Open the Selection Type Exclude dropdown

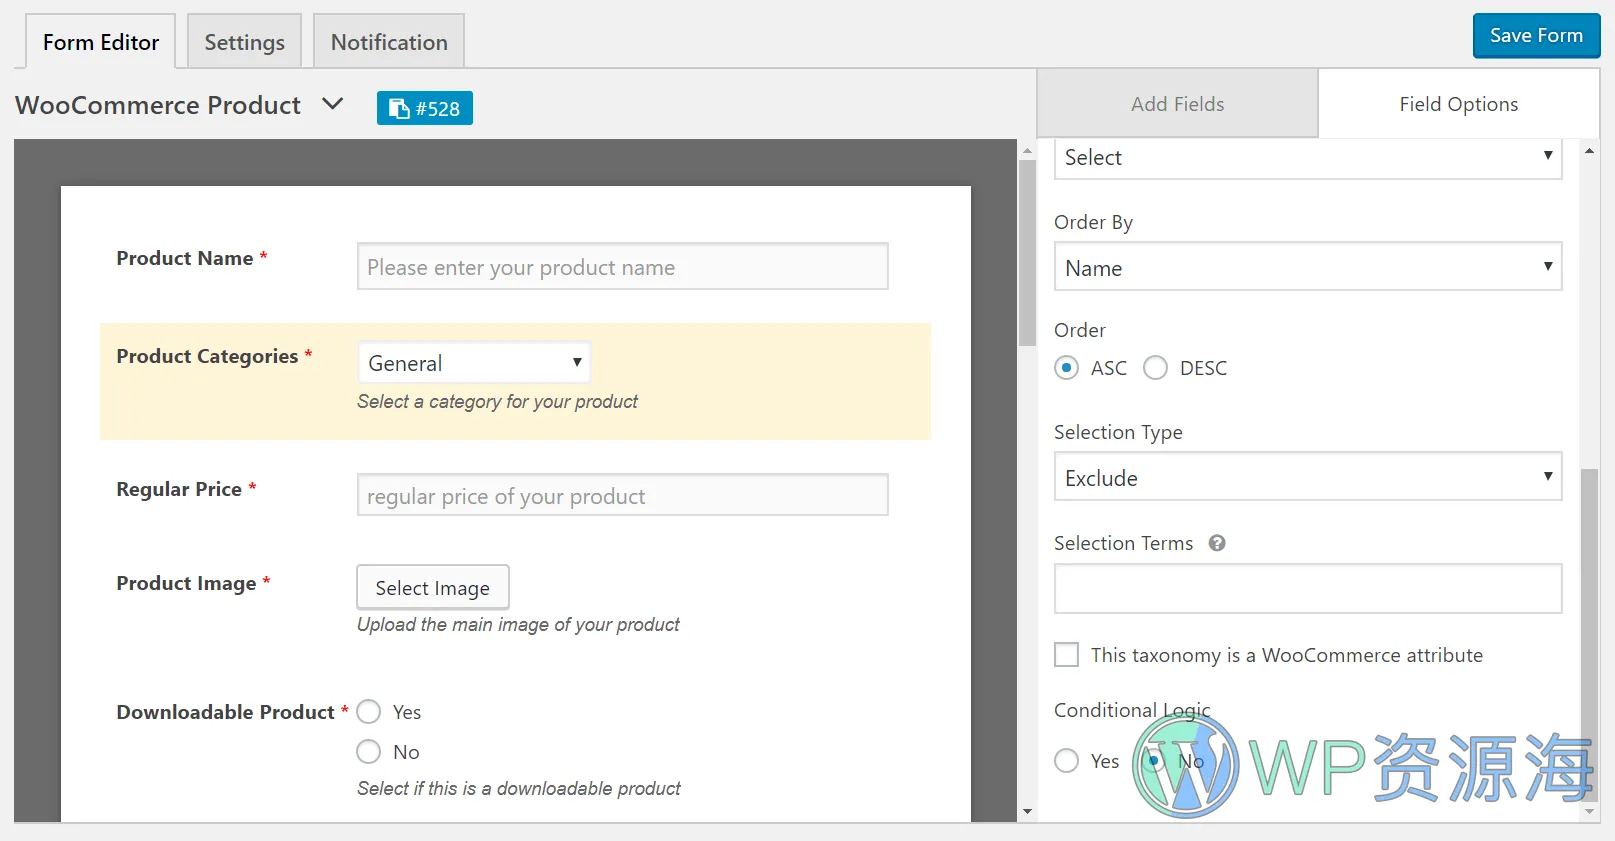coord(1308,477)
